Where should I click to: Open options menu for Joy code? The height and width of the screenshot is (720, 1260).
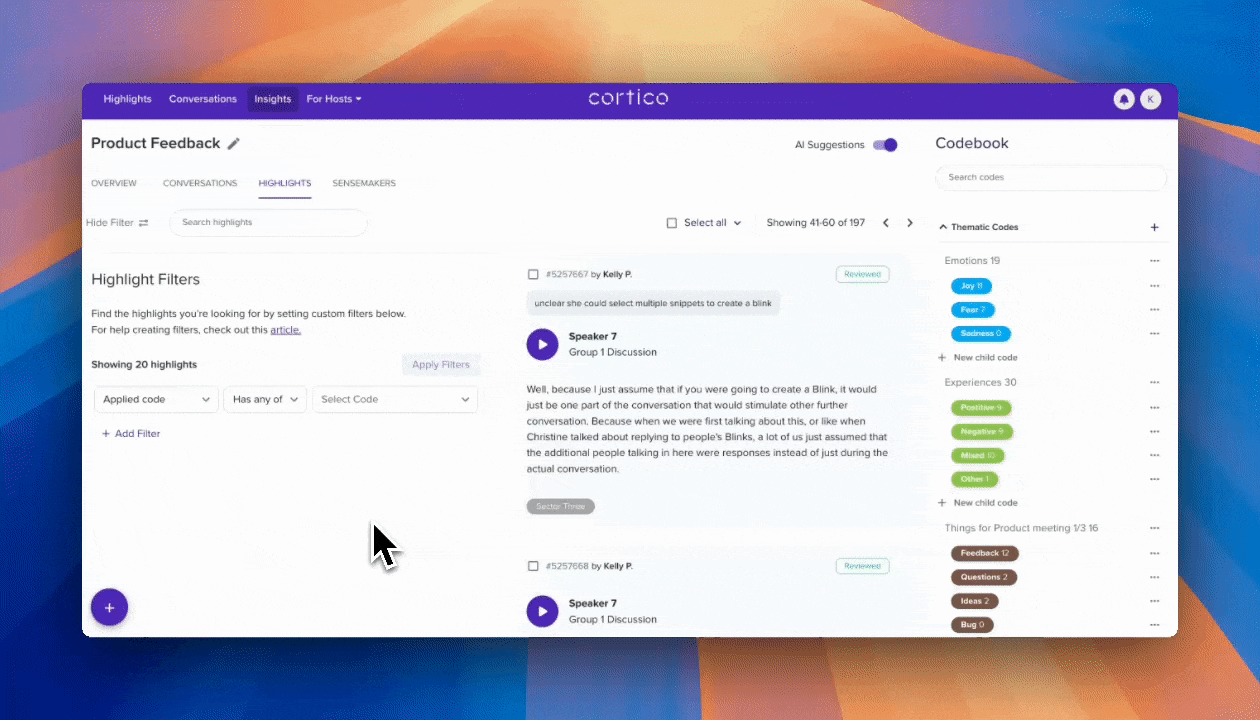point(1154,286)
